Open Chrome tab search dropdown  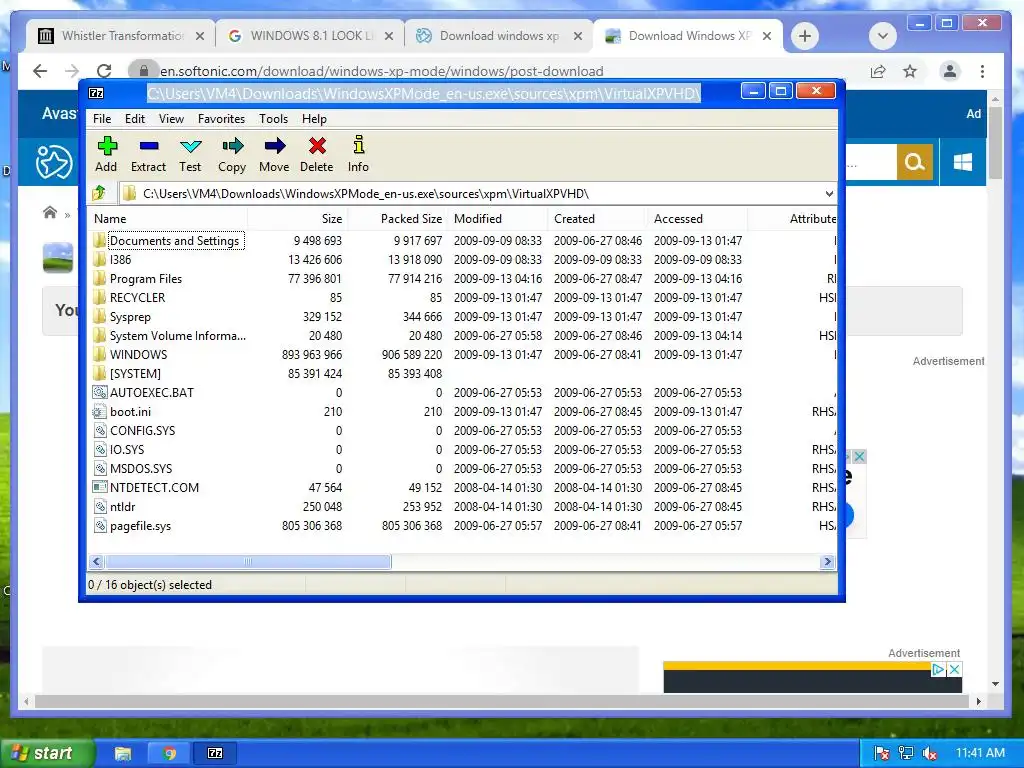(882, 36)
